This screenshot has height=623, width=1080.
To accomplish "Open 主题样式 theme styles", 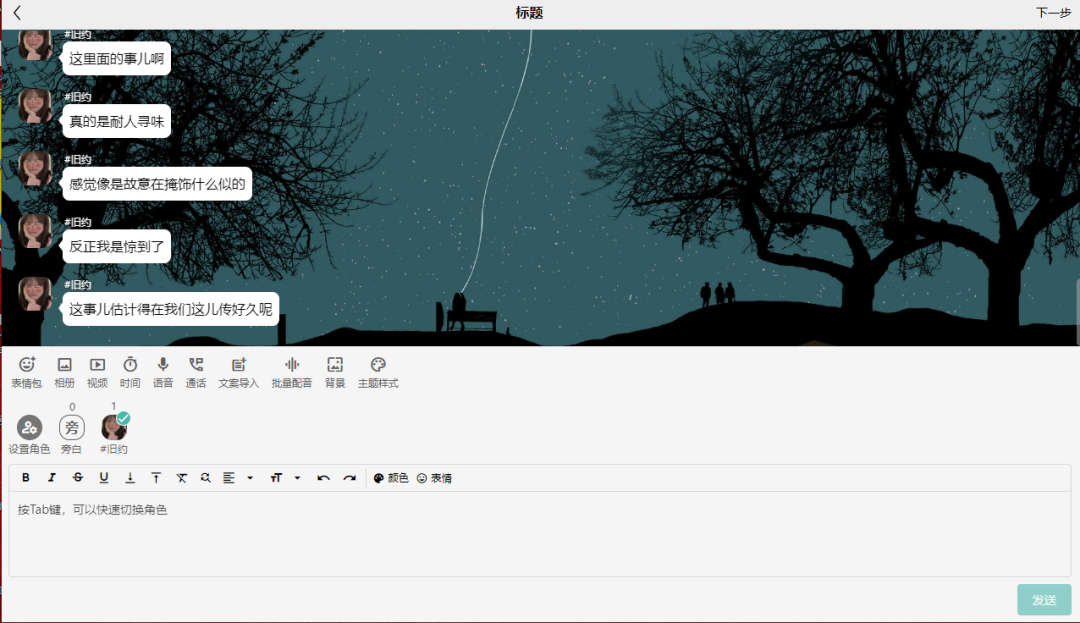I will point(378,371).
